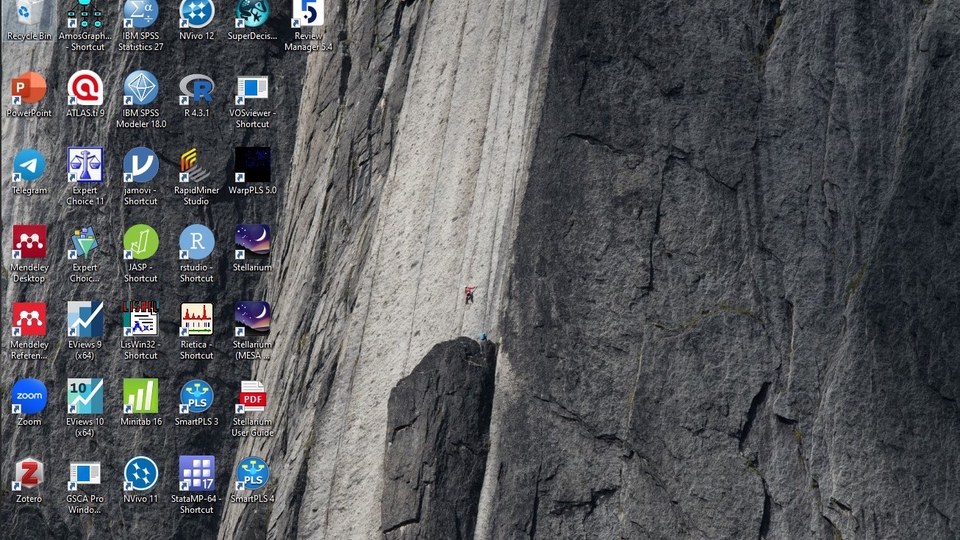
Task: Select the Zotero icon
Action: 29,481
